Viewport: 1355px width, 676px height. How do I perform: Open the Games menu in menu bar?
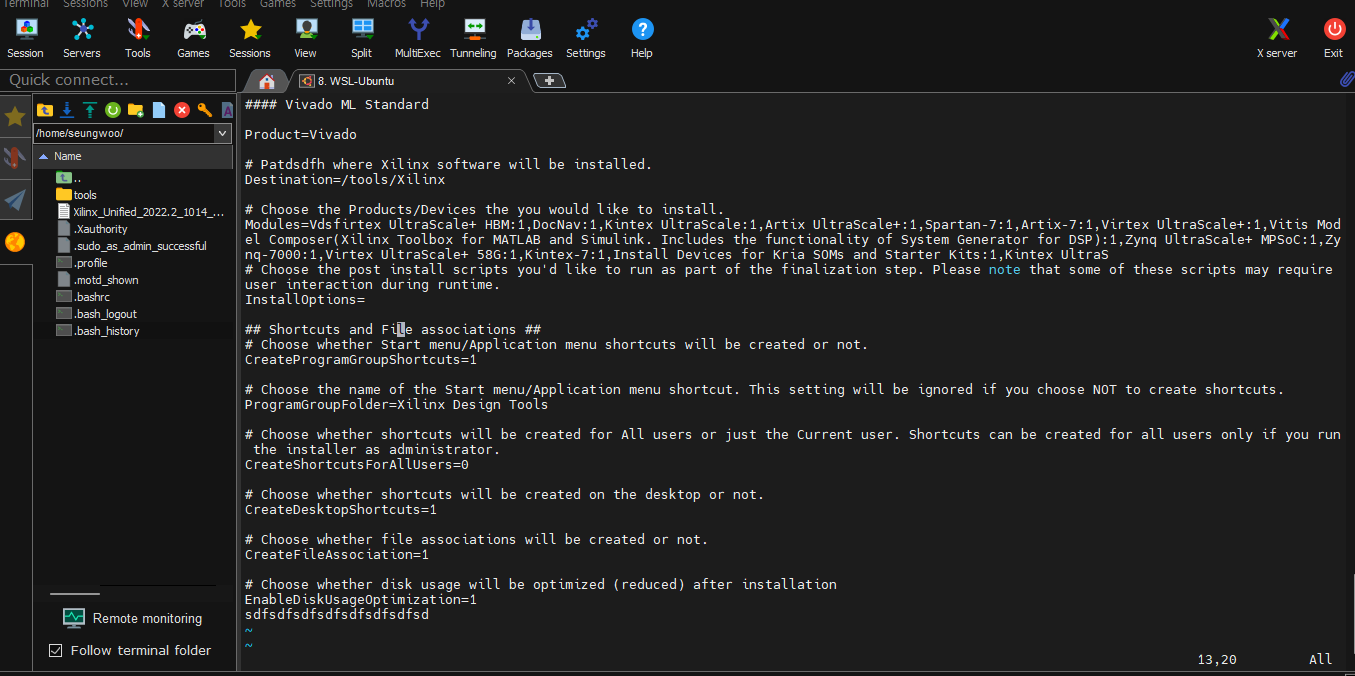277,4
